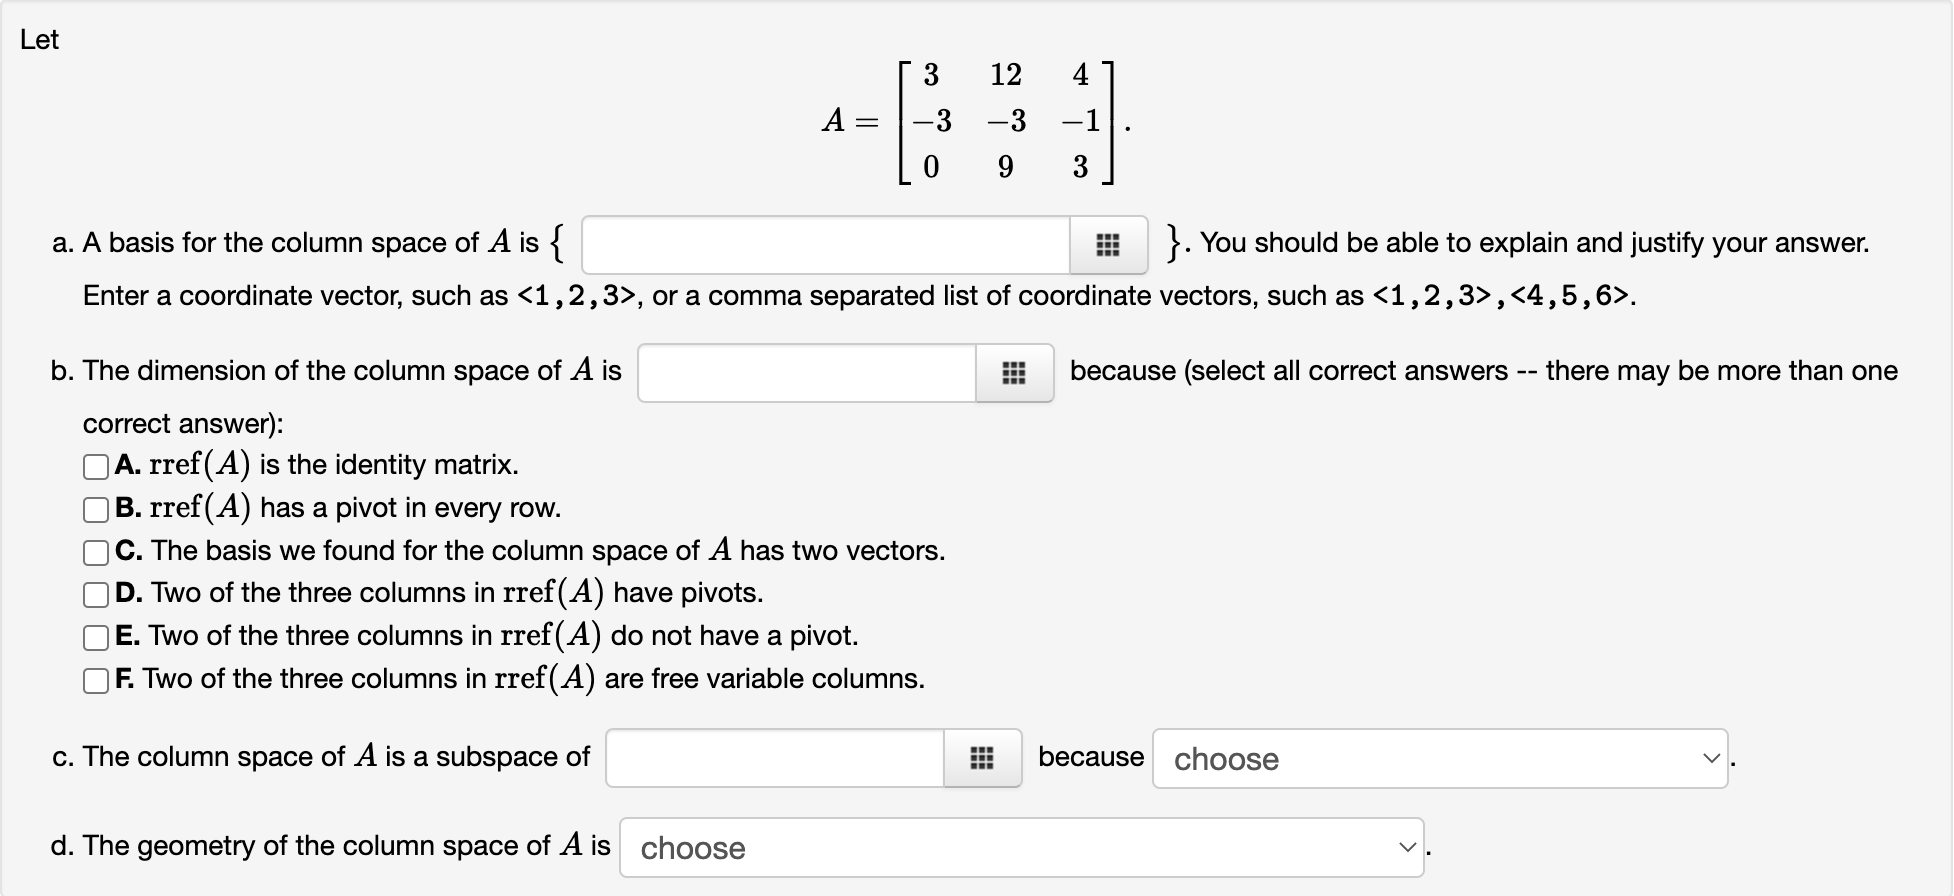Check option C about basis having two vectors
The height and width of the screenshot is (896, 1954).
[96, 551]
